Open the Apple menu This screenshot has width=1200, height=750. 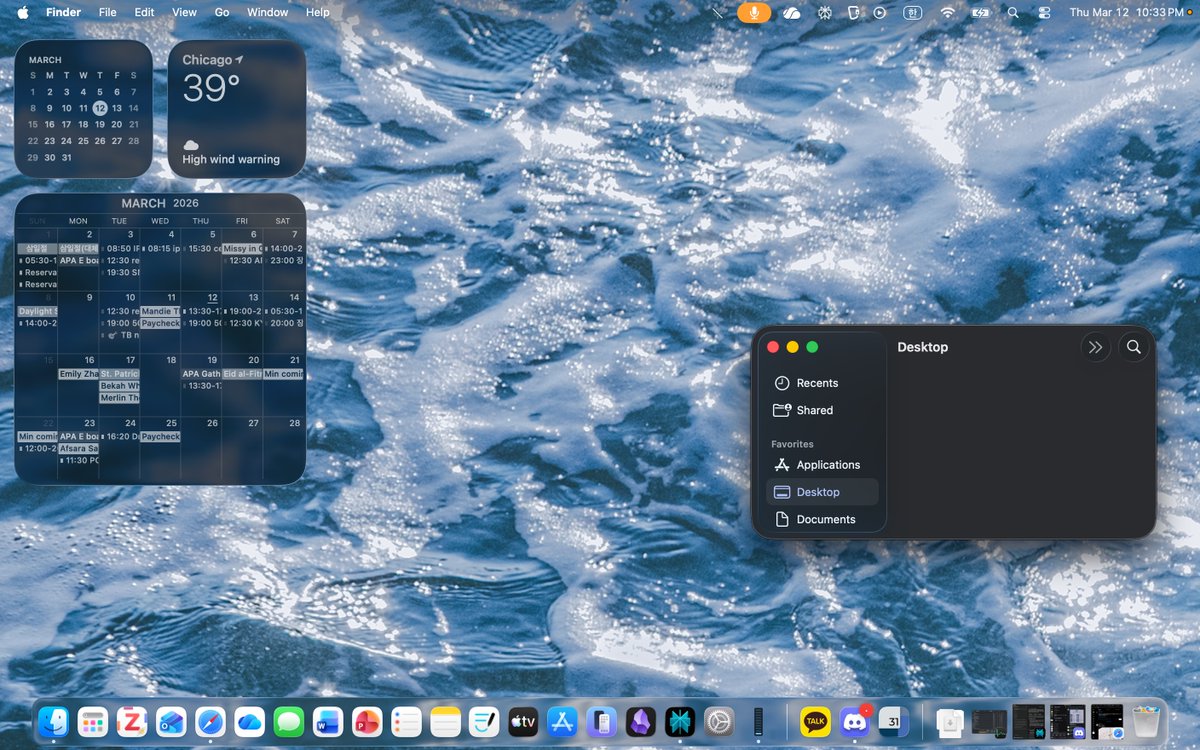click(x=23, y=12)
